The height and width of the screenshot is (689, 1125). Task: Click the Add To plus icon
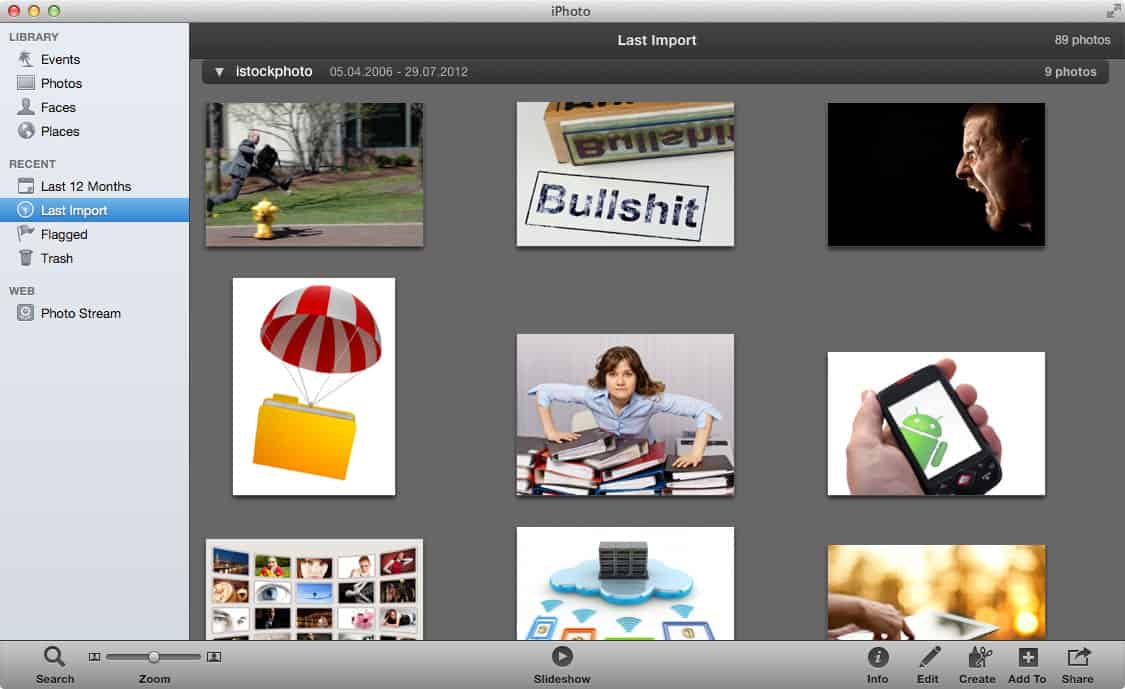coord(1027,657)
